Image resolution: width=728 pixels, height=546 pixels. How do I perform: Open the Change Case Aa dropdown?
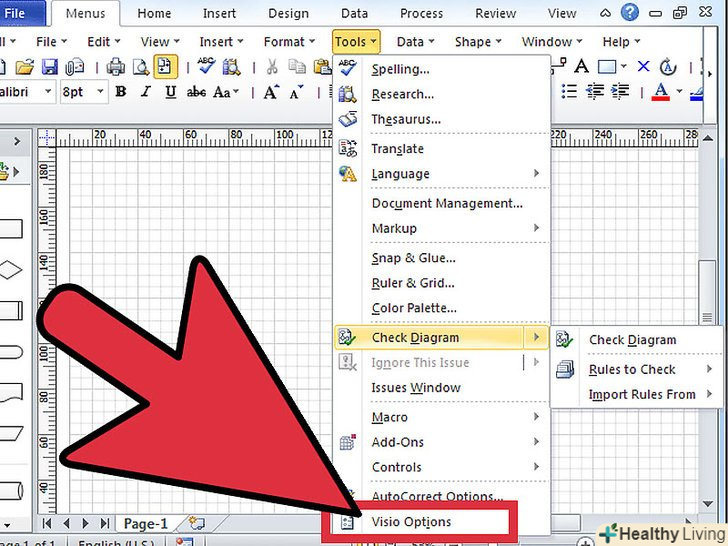click(x=226, y=92)
